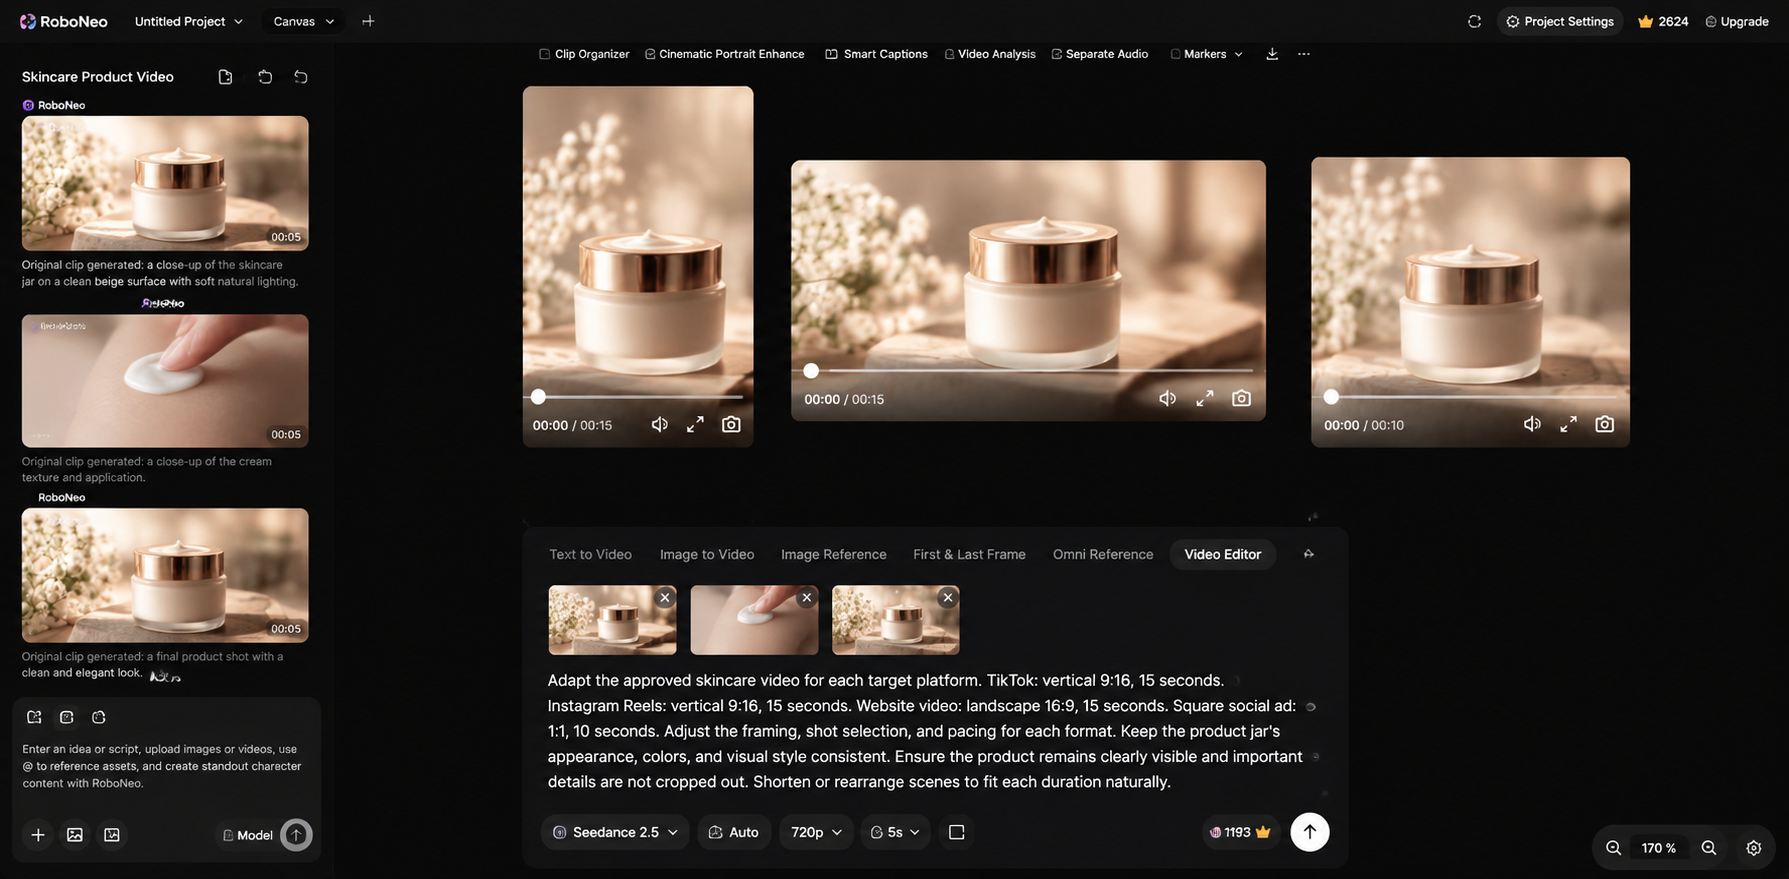Capture snapshot of the 00:10 video

coord(1604,425)
